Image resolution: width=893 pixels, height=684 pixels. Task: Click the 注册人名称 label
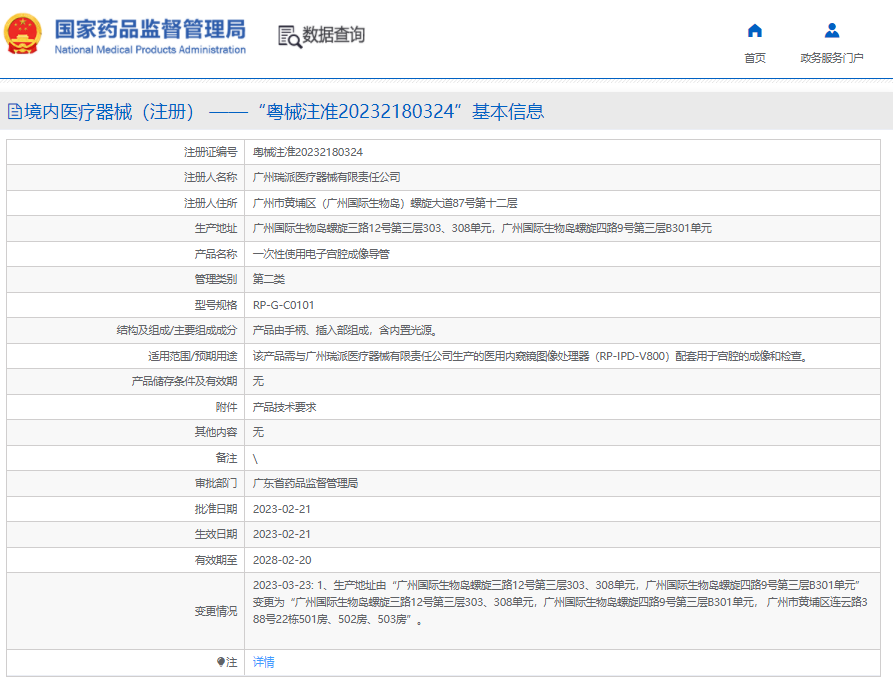[210, 178]
